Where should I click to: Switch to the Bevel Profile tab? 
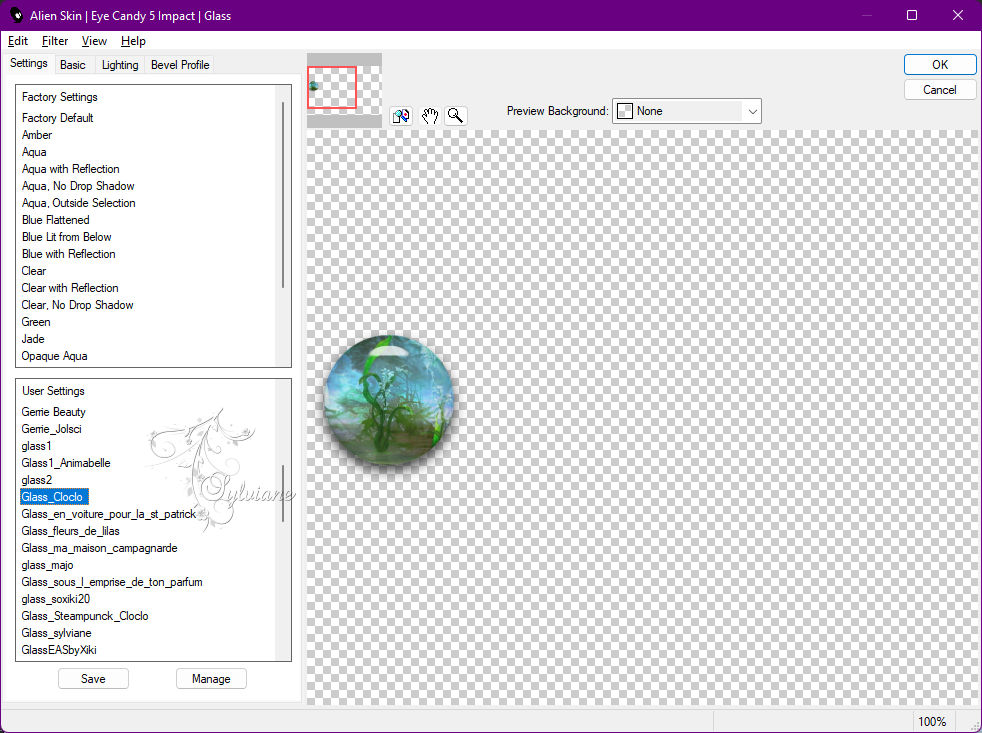[180, 65]
